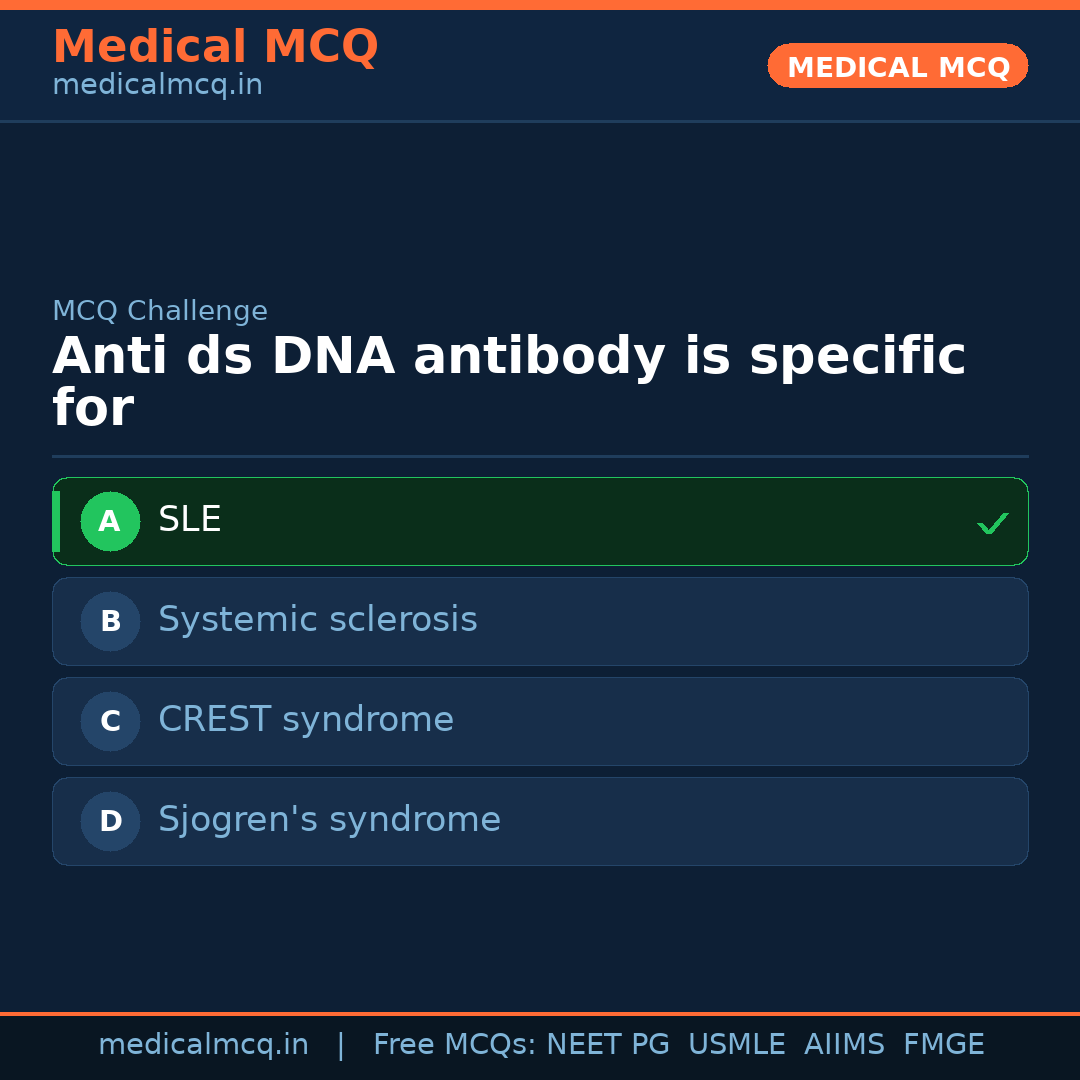Screen dimensions: 1080x1080
Task: Click the green checkmark icon
Action: tap(992, 523)
